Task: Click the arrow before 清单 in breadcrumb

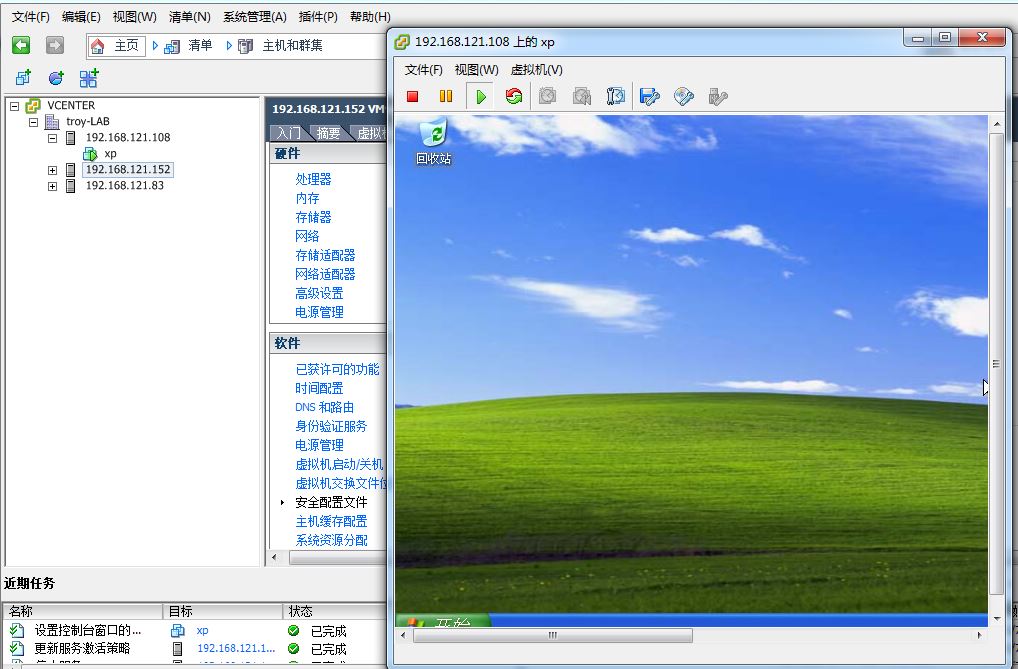Action: (x=155, y=45)
